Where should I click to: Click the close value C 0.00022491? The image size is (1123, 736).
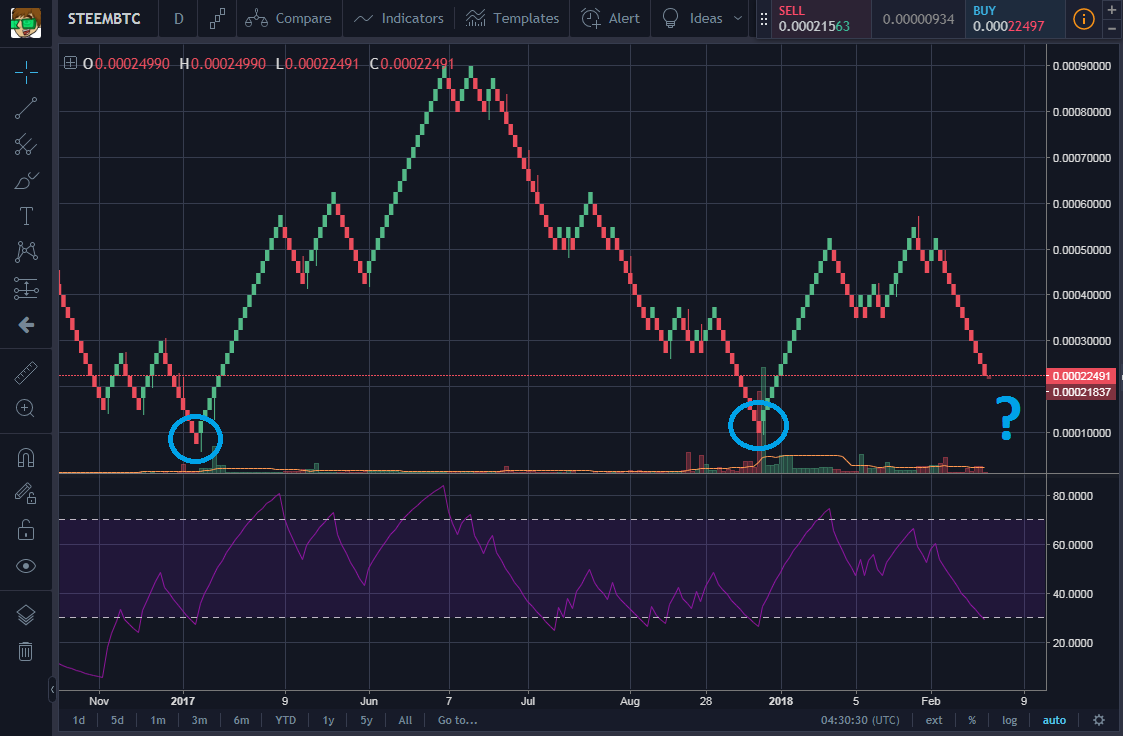tap(412, 64)
